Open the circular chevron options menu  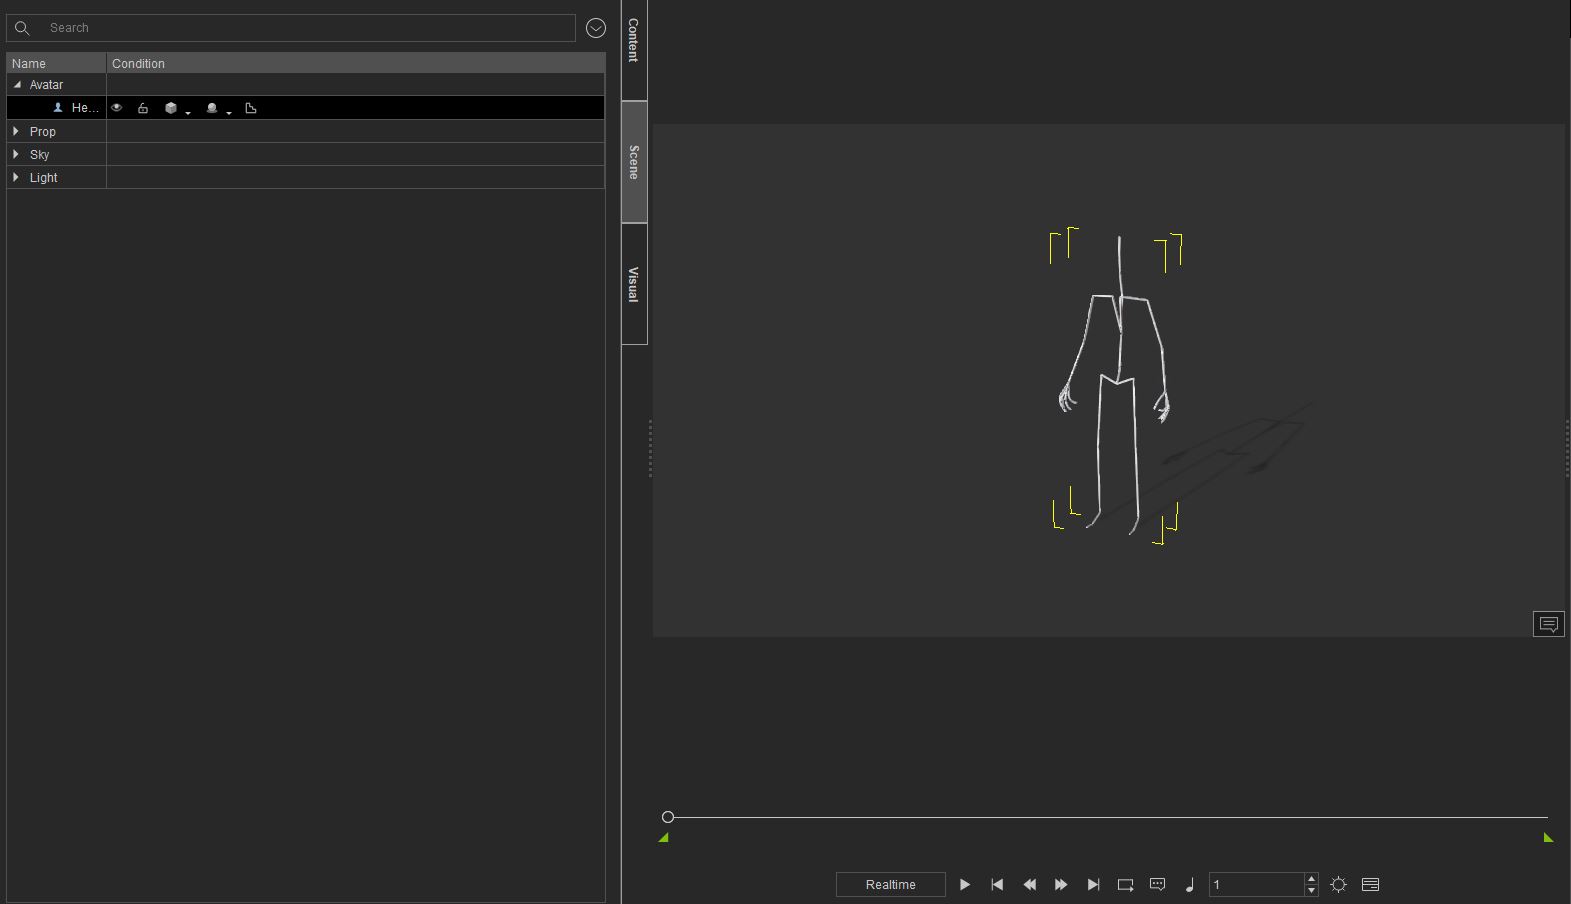[x=596, y=28]
